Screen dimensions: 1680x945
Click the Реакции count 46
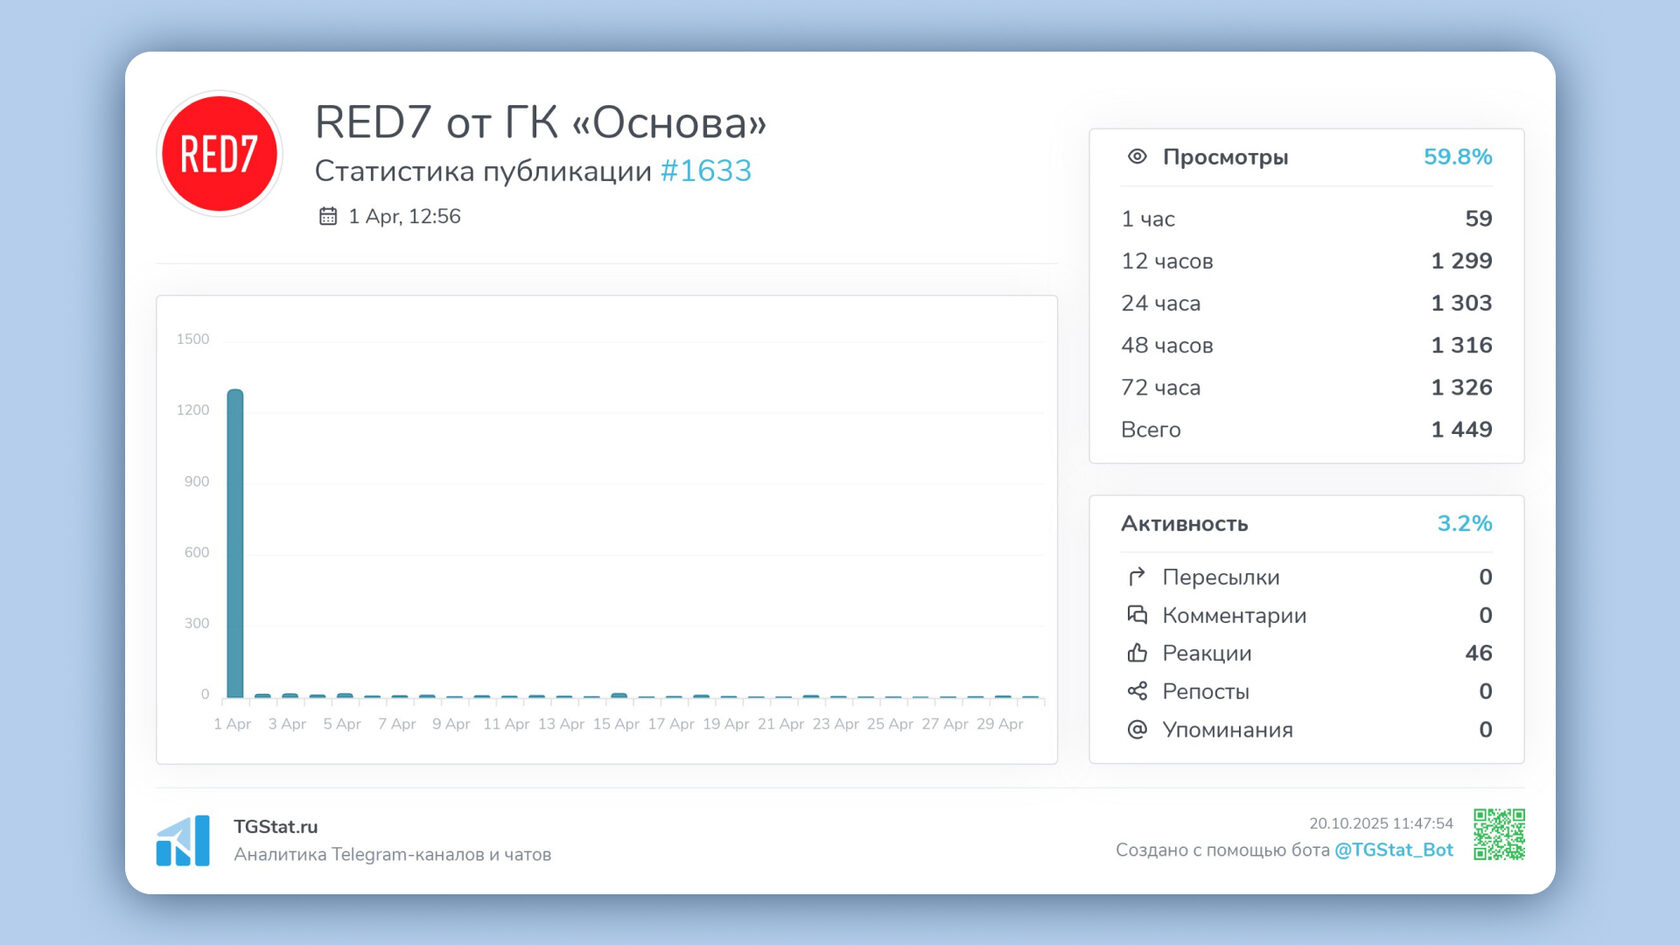point(1479,653)
